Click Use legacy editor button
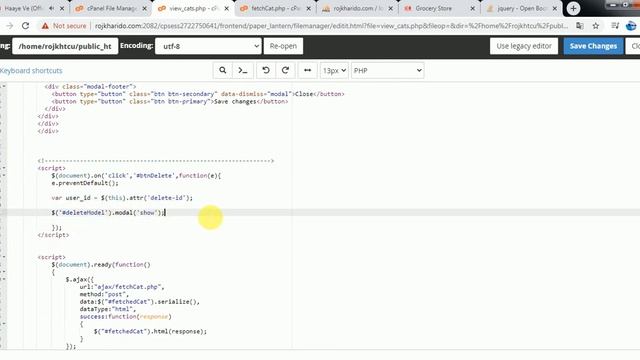 [524, 46]
